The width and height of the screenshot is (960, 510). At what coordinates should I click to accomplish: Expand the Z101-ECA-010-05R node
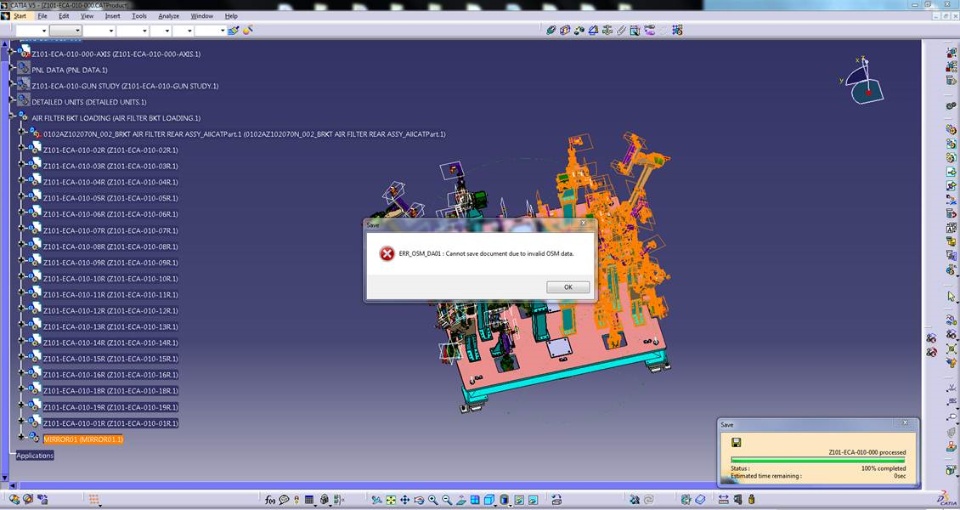click(21, 196)
